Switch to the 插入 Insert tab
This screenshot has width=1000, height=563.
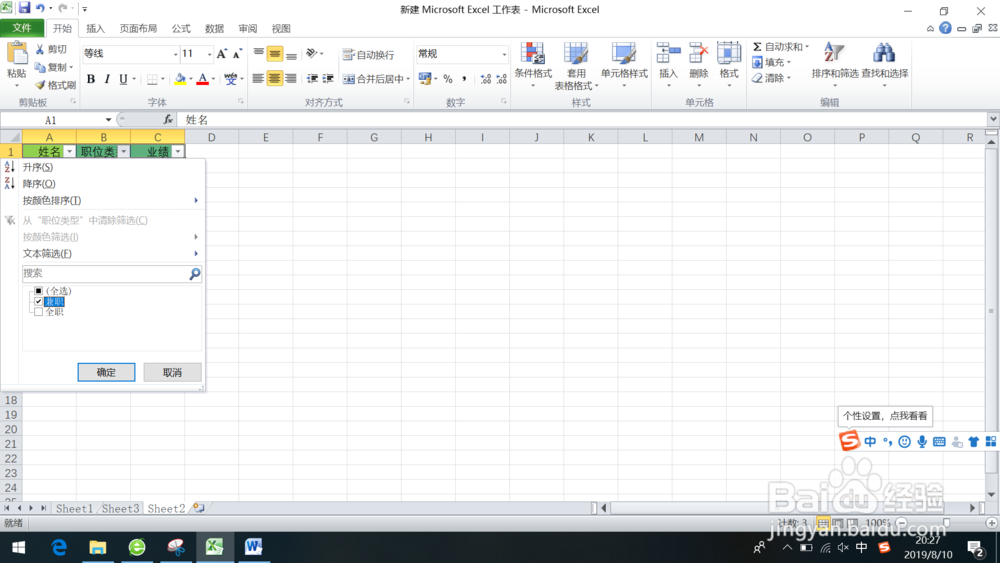(x=95, y=29)
